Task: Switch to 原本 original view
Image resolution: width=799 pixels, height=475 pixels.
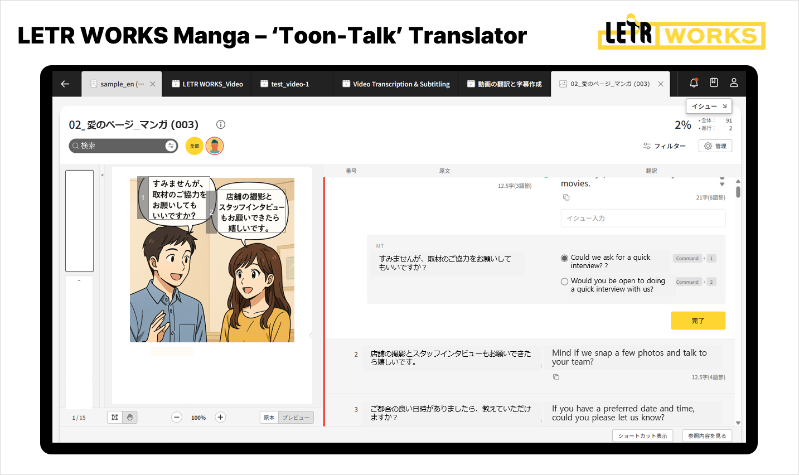Action: coord(269,417)
